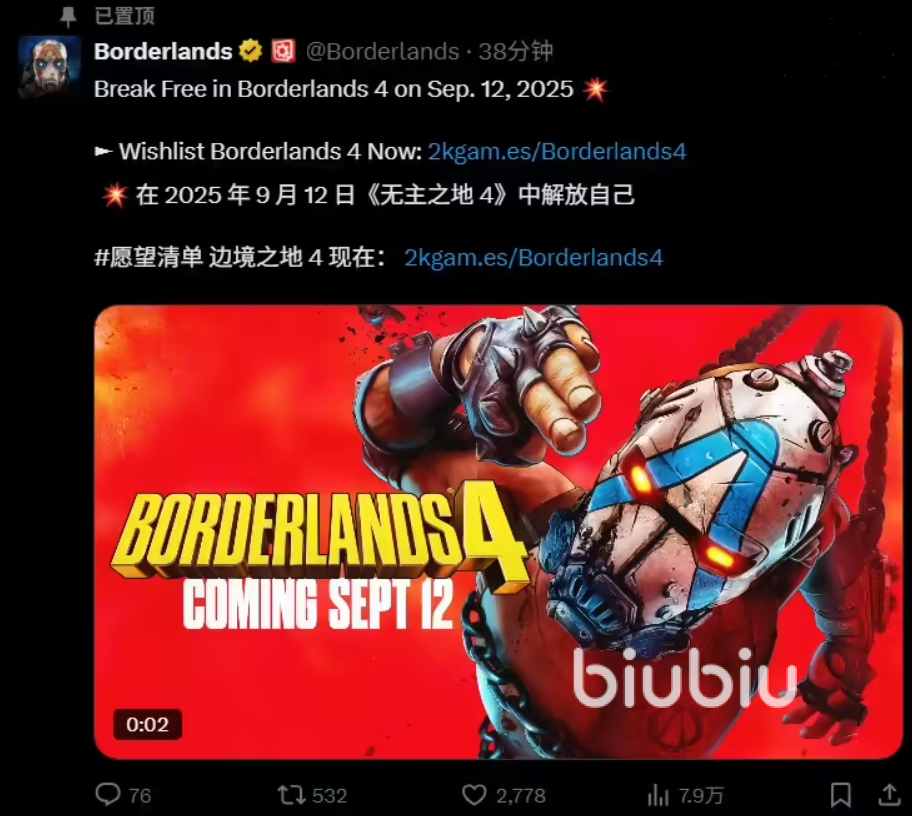Follow the 2kgam.es link in Chinese translation
The height and width of the screenshot is (816, 912).
(533, 258)
